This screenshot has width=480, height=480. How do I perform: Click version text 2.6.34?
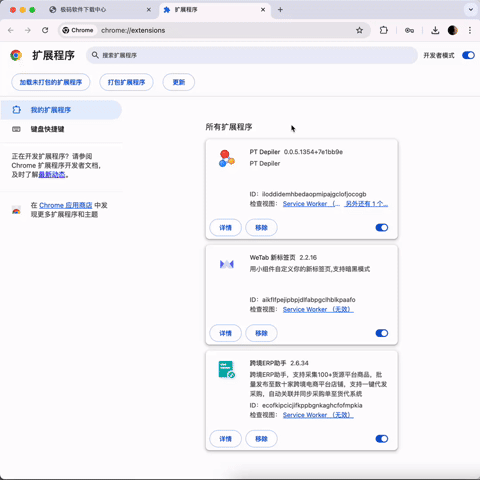pyautogui.click(x=299, y=363)
